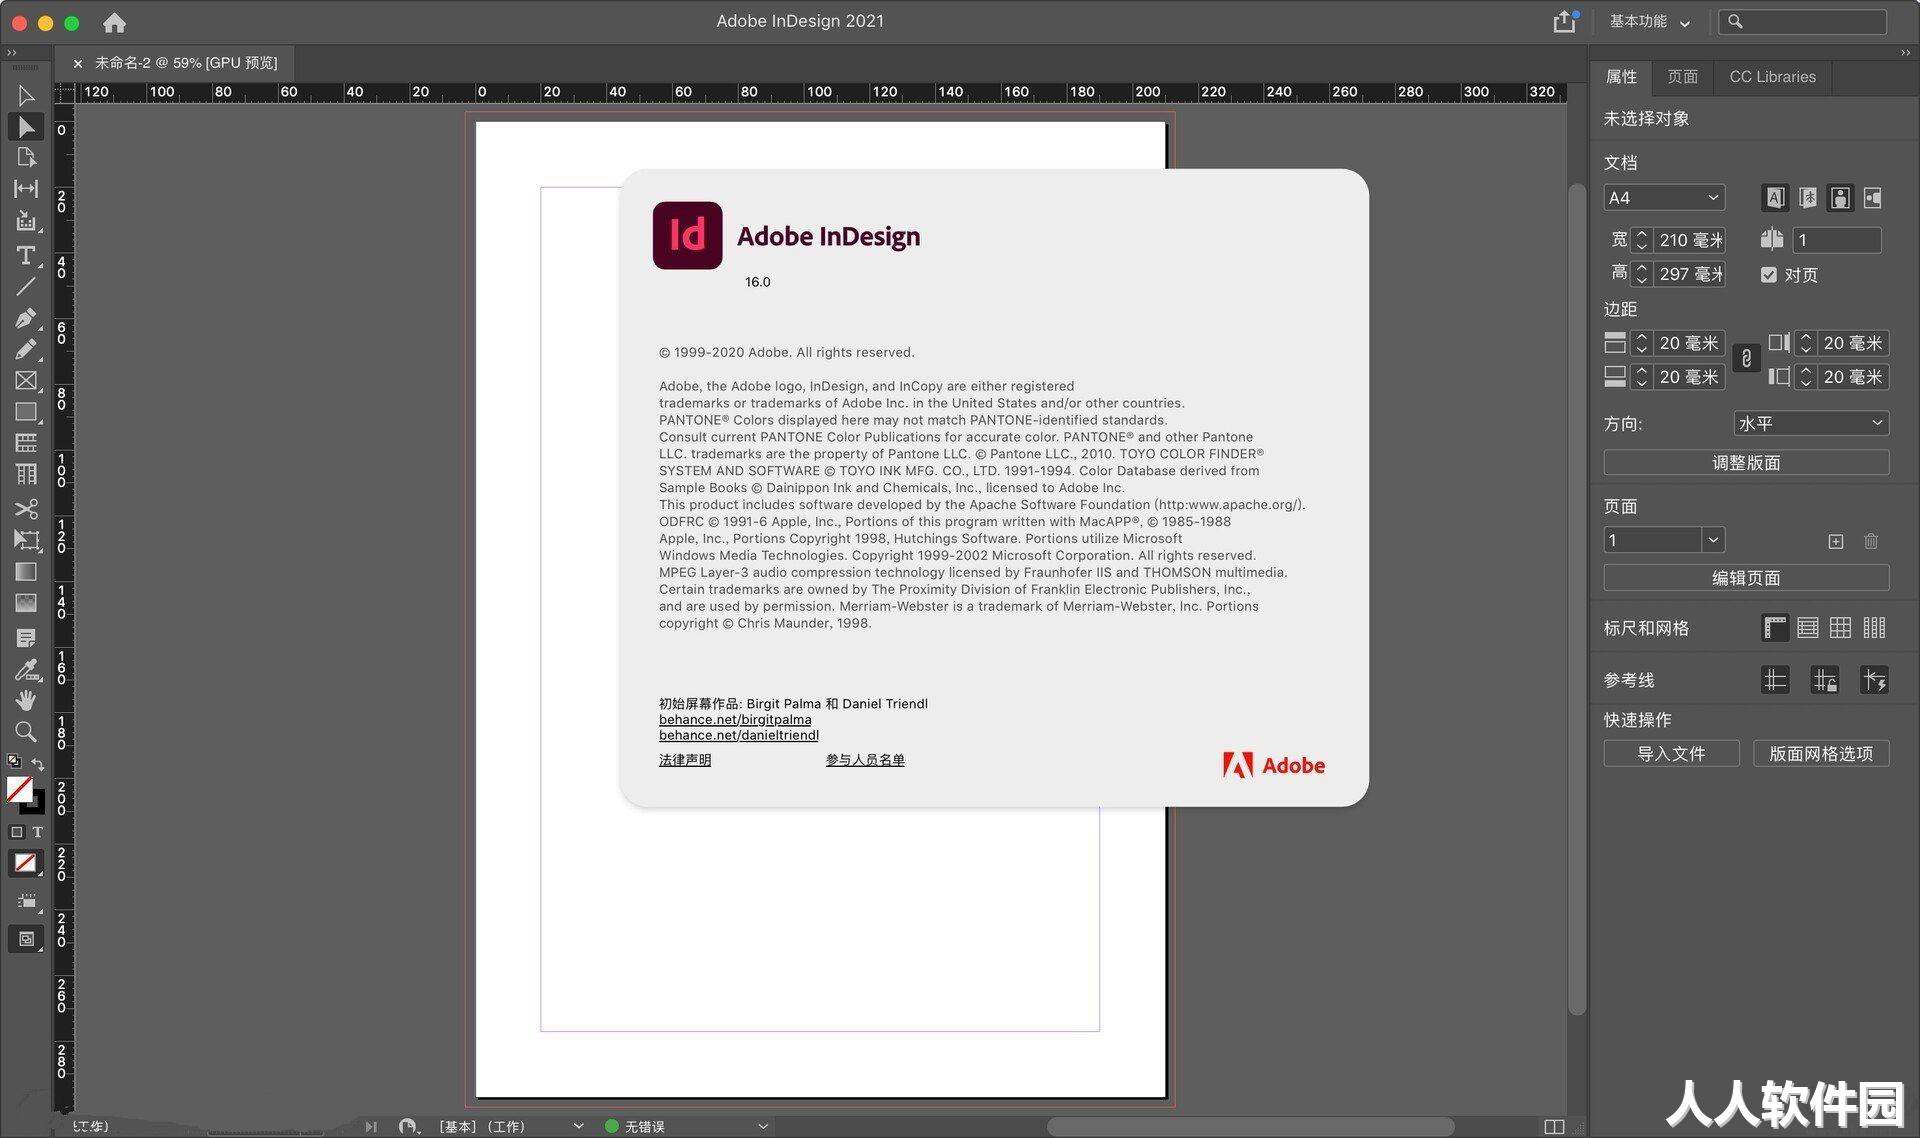
Task: Select the Rectangle Frame tool
Action: (26, 381)
